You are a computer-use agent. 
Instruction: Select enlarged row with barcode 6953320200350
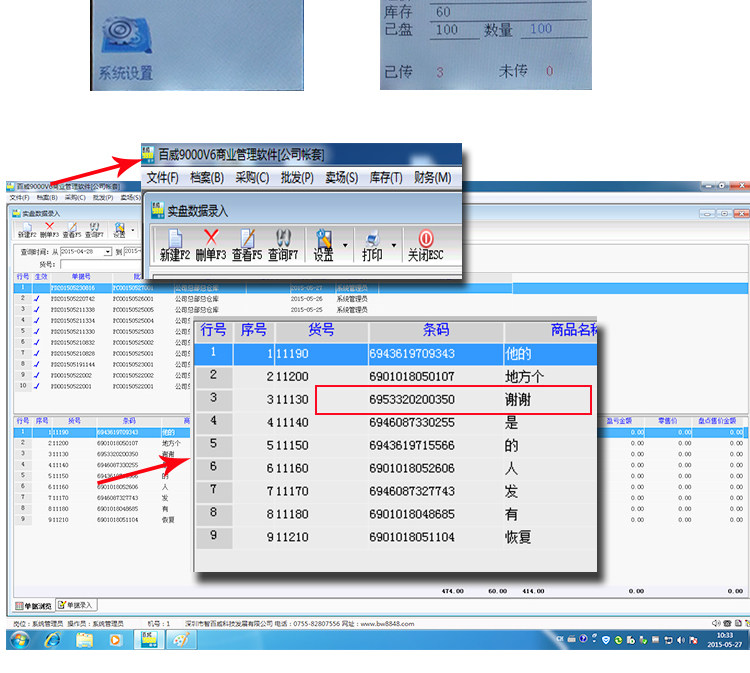click(396, 399)
